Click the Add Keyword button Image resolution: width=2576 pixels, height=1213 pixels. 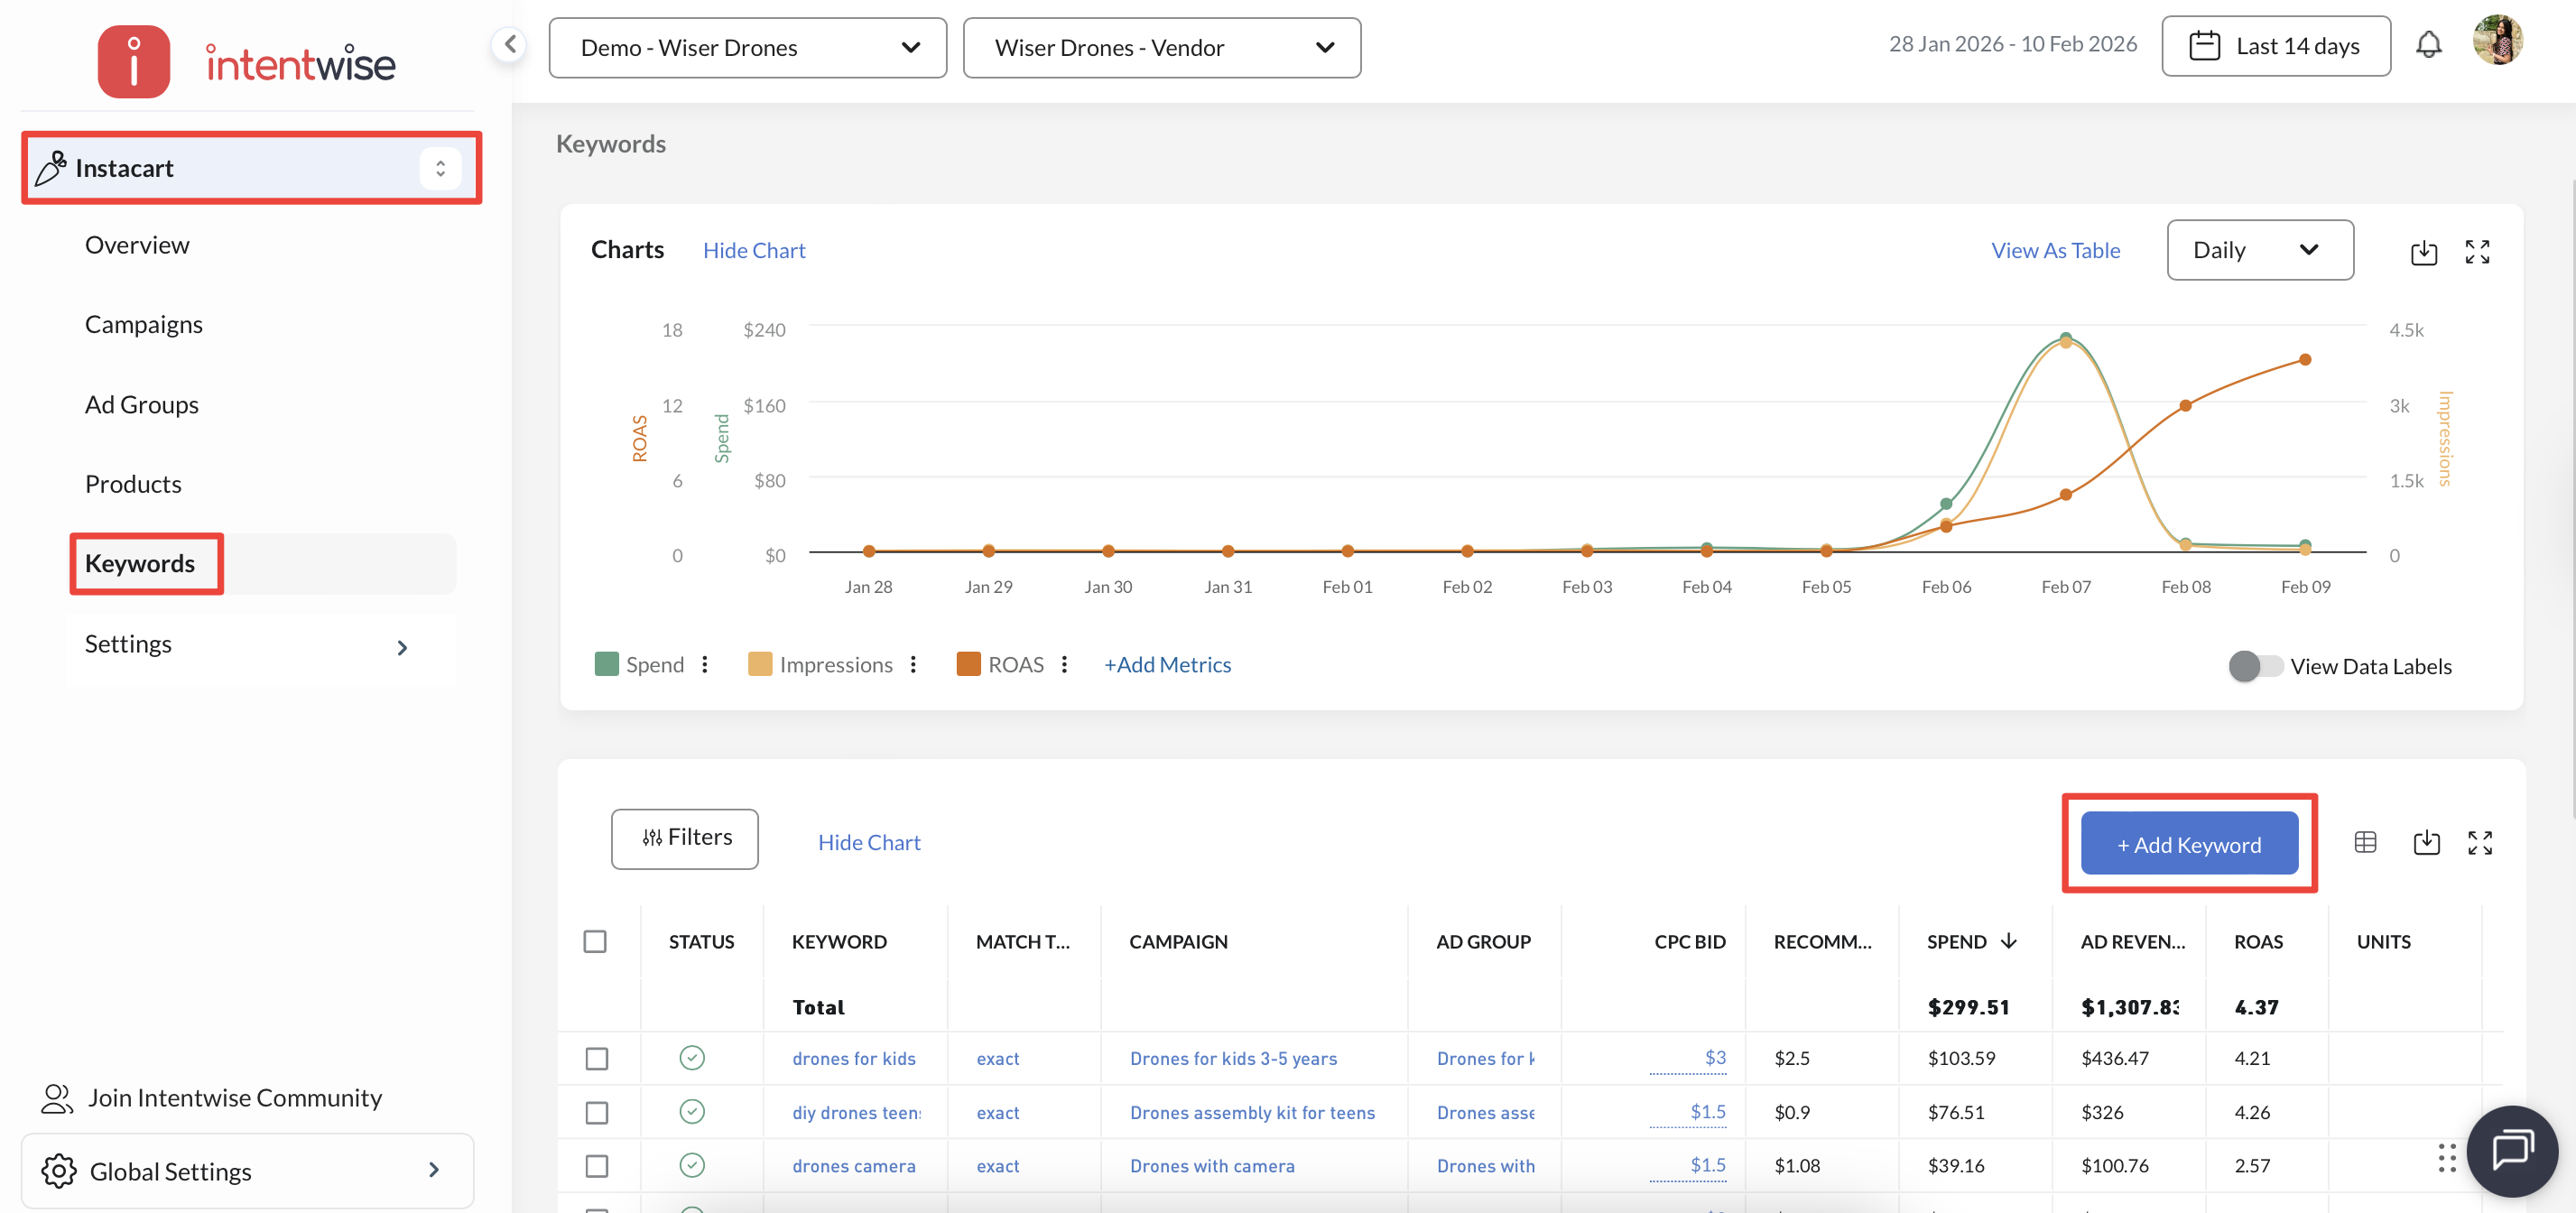2188,844
